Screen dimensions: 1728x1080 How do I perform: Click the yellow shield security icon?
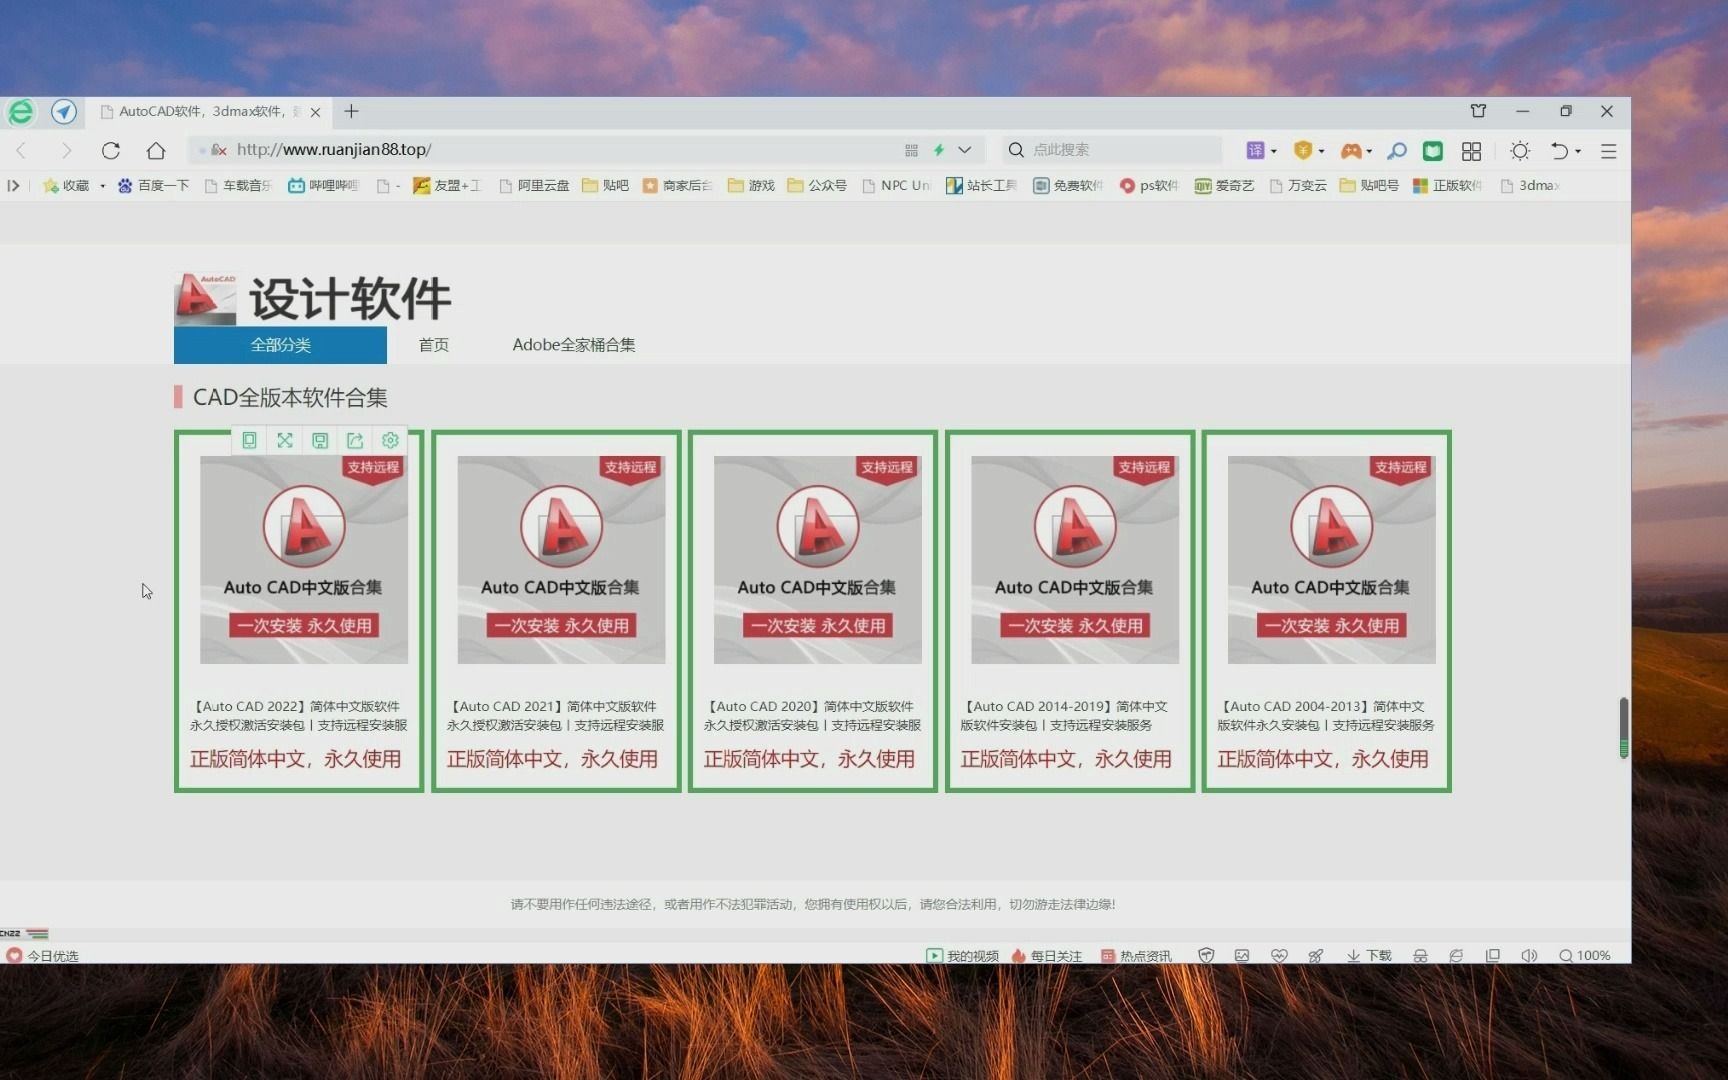pos(1302,150)
